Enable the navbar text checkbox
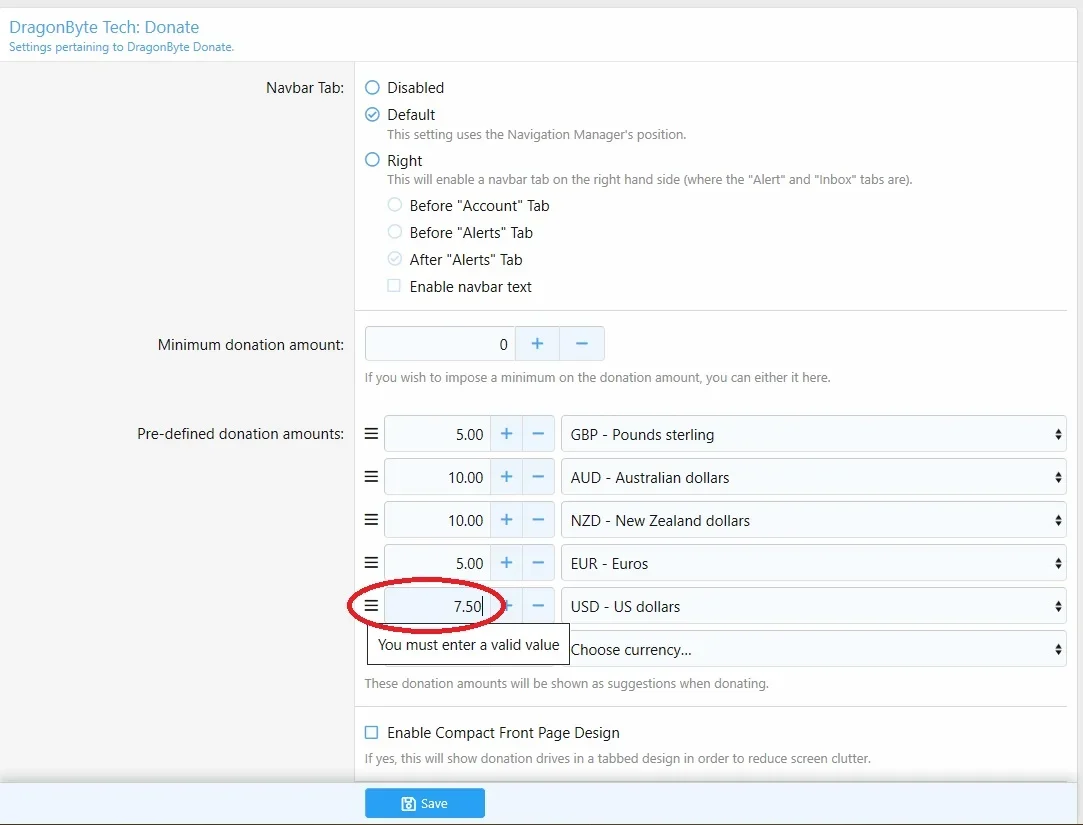Viewport: 1083px width, 825px height. pyautogui.click(x=393, y=286)
